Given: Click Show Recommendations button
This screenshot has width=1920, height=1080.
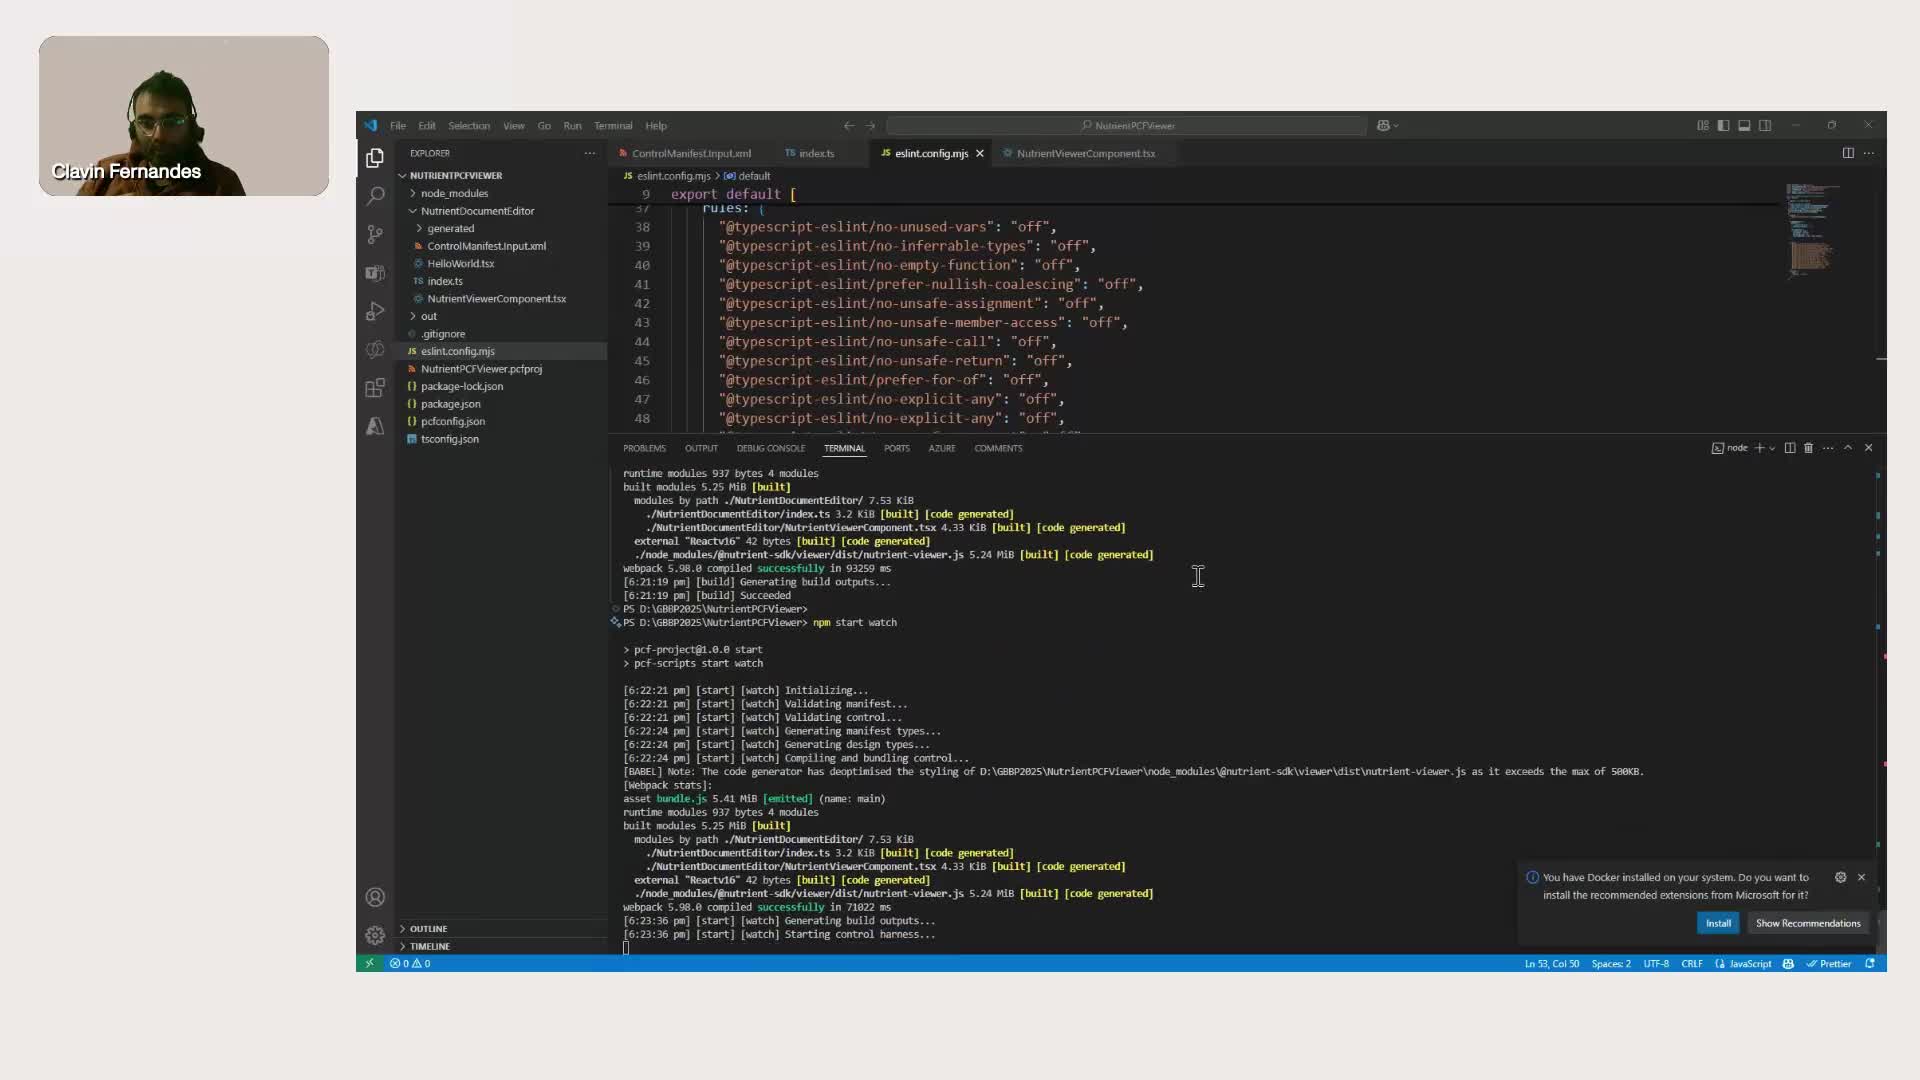Looking at the screenshot, I should [x=1807, y=923].
